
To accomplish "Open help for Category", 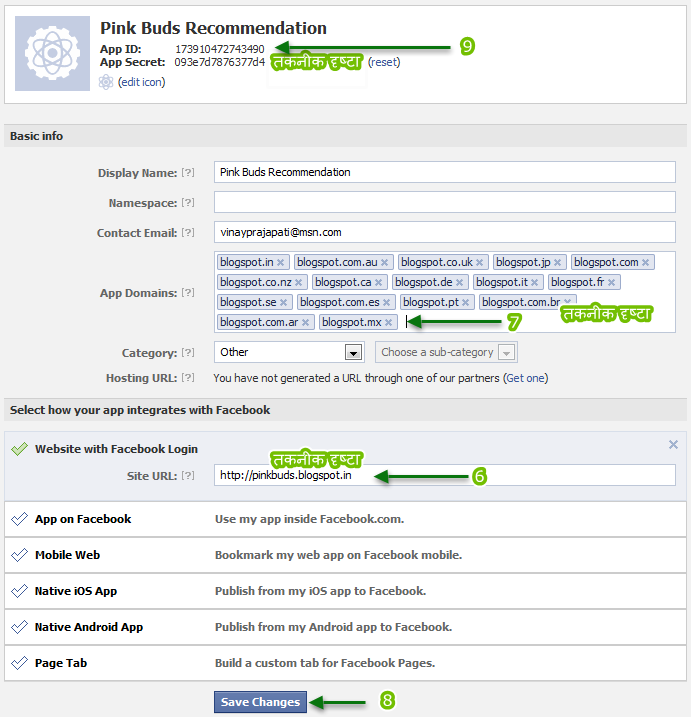I will pyautogui.click(x=187, y=353).
